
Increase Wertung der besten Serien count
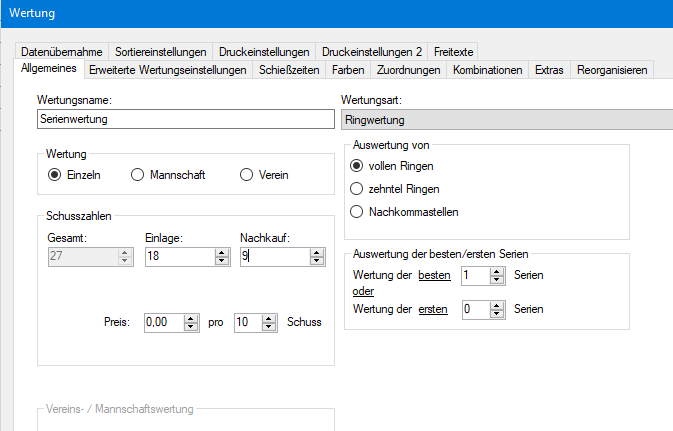pos(499,270)
